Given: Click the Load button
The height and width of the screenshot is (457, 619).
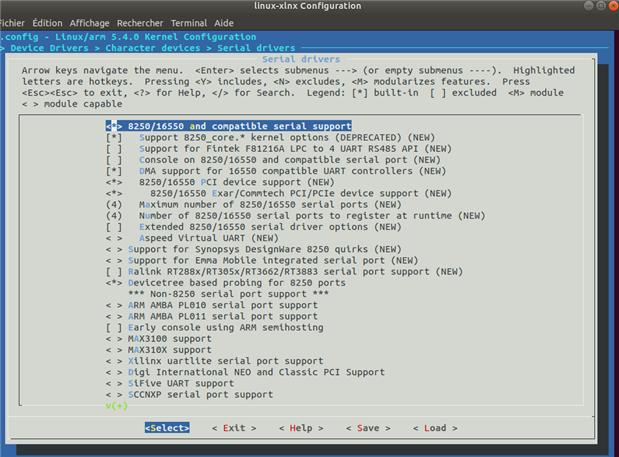Looking at the screenshot, I should click(x=435, y=428).
